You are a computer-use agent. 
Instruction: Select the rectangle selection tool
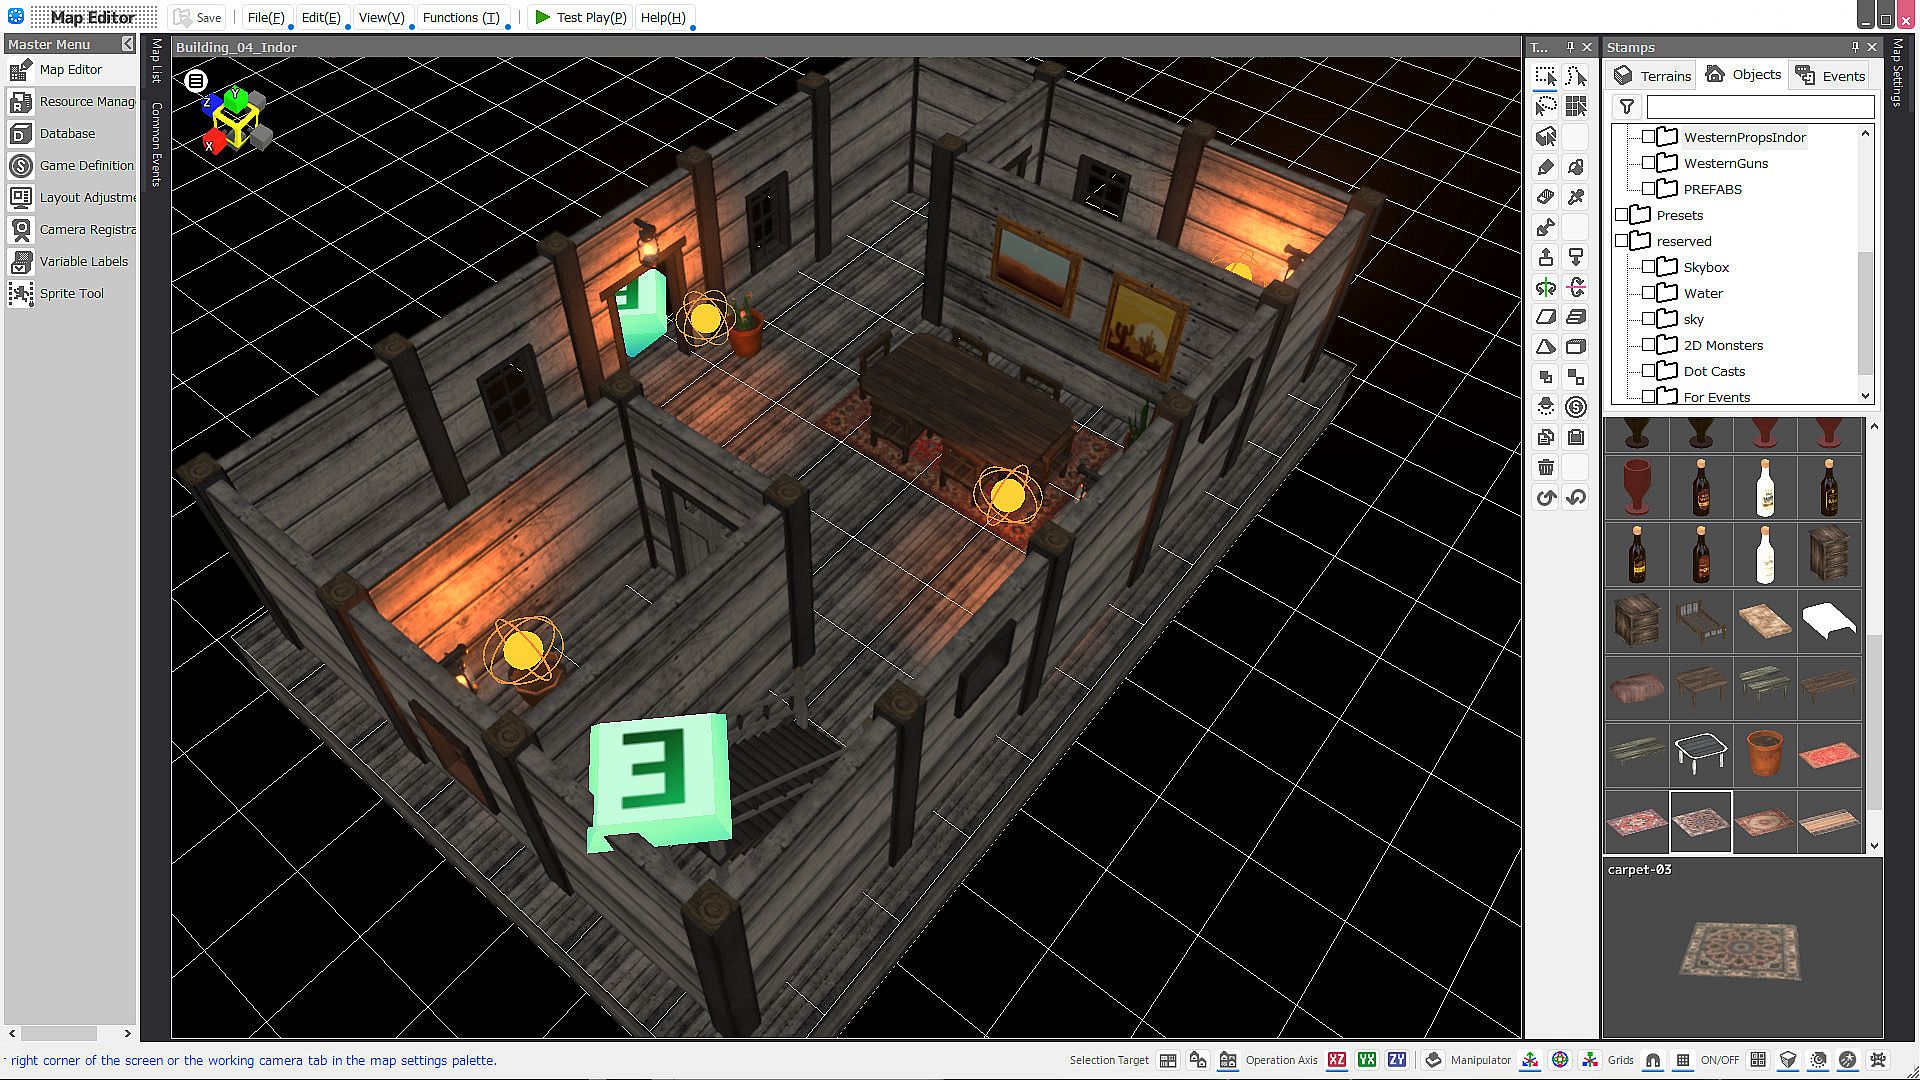[x=1546, y=77]
